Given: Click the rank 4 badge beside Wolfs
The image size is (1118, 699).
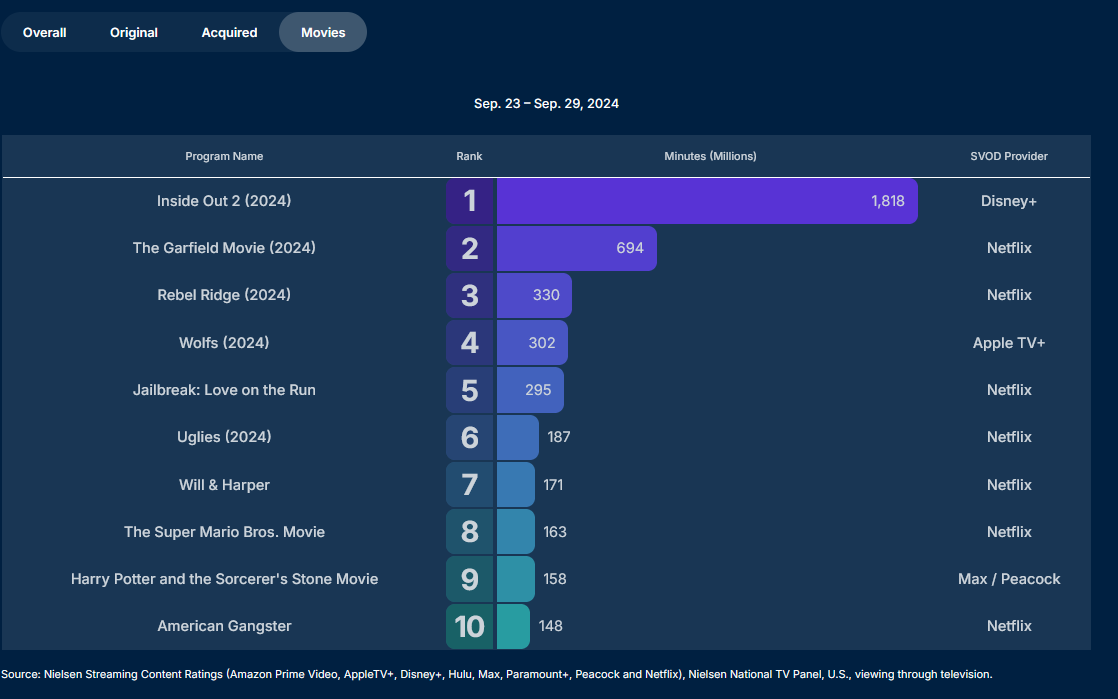Looking at the screenshot, I should point(470,343).
